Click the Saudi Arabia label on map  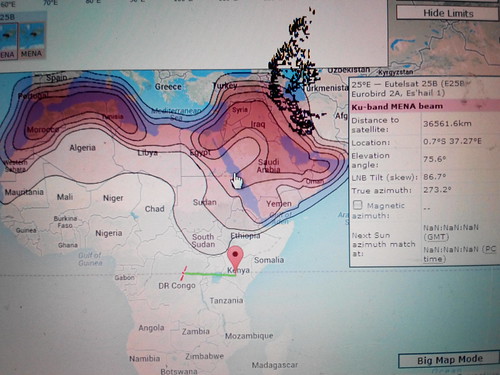269,166
